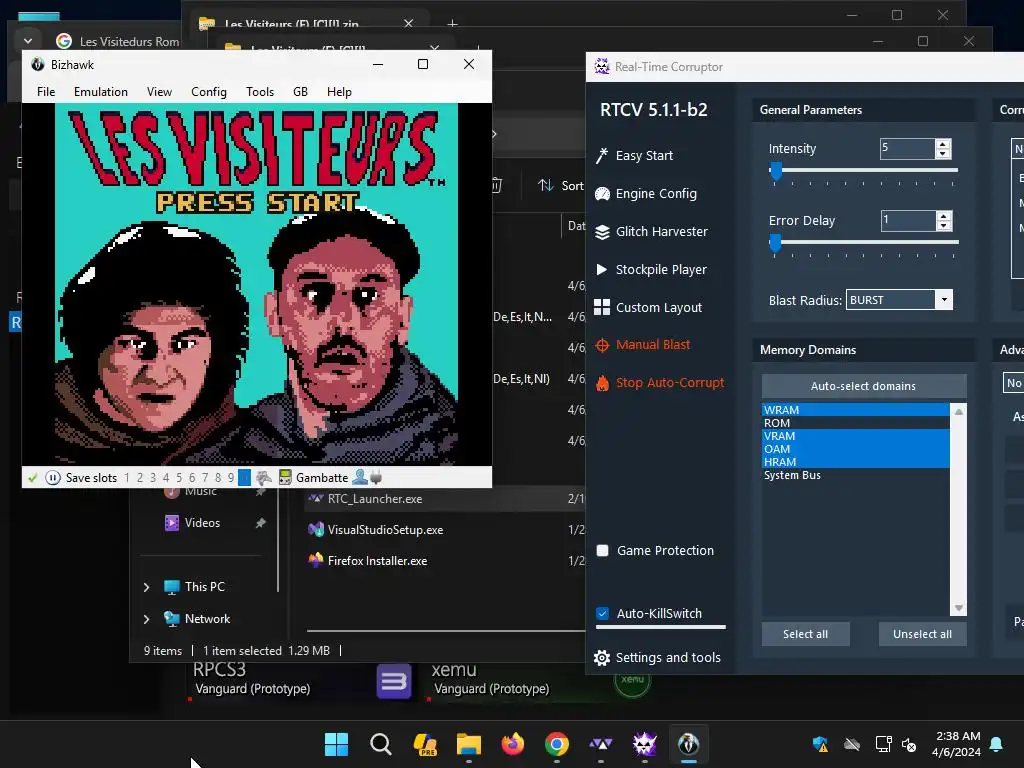Viewport: 1024px width, 768px height.
Task: Click Stop Auto-Corrupt in RTCV
Action: (x=660, y=383)
